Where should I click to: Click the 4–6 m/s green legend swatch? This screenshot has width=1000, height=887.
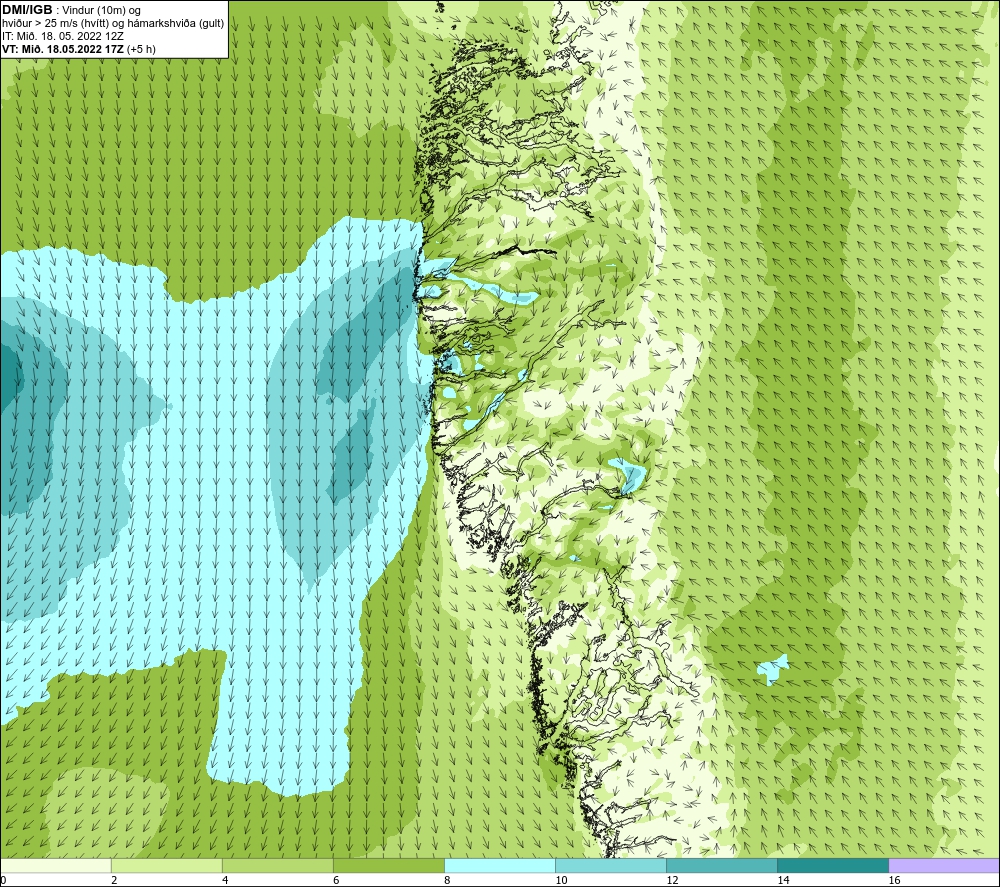(277, 865)
